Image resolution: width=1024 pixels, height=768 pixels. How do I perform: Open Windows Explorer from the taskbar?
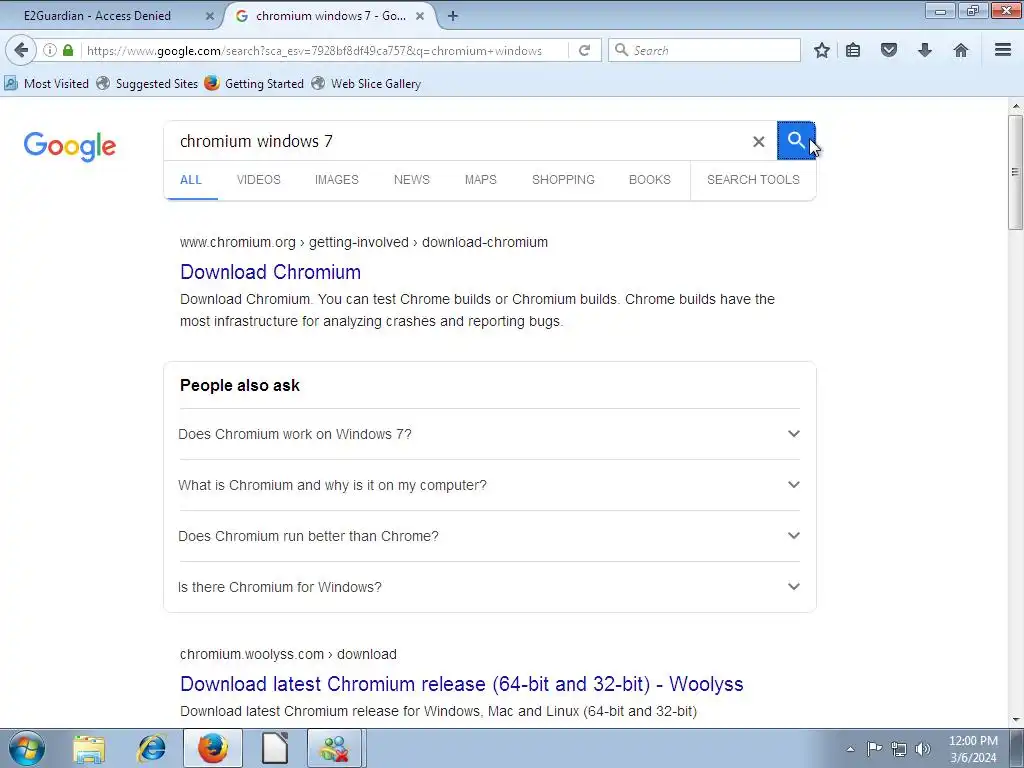click(89, 748)
